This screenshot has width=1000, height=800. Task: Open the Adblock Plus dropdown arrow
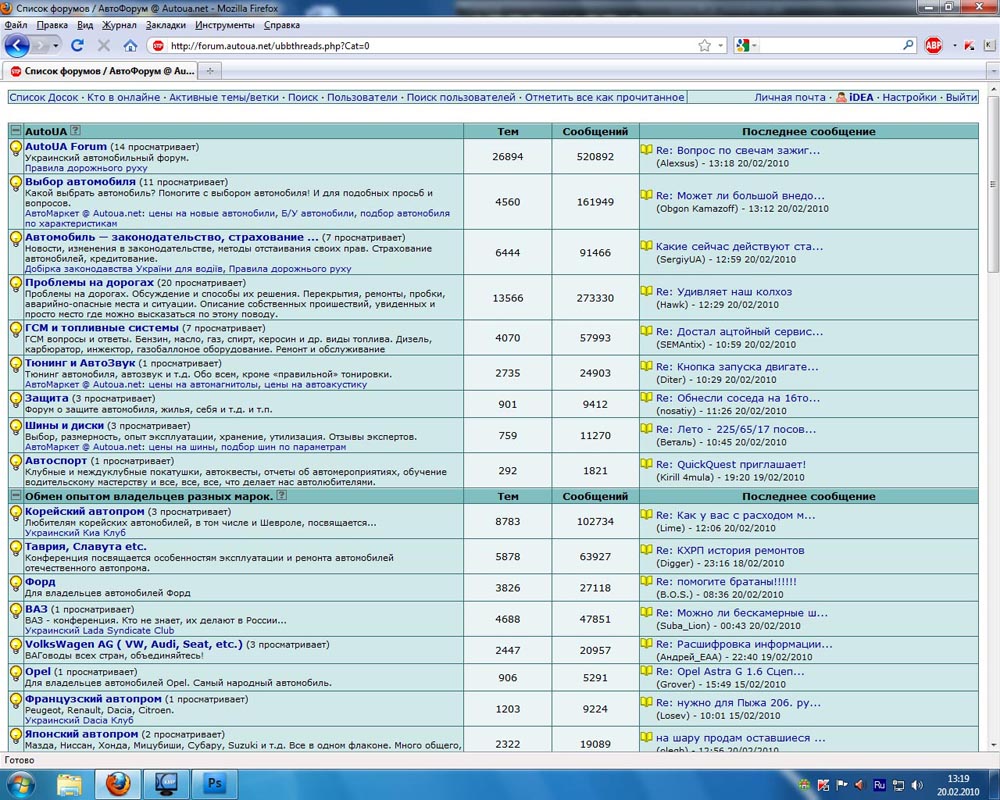point(955,45)
